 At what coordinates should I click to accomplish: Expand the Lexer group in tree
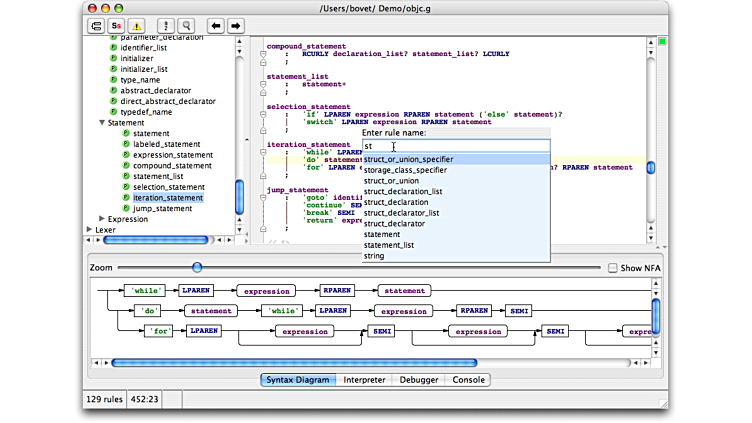pos(90,230)
